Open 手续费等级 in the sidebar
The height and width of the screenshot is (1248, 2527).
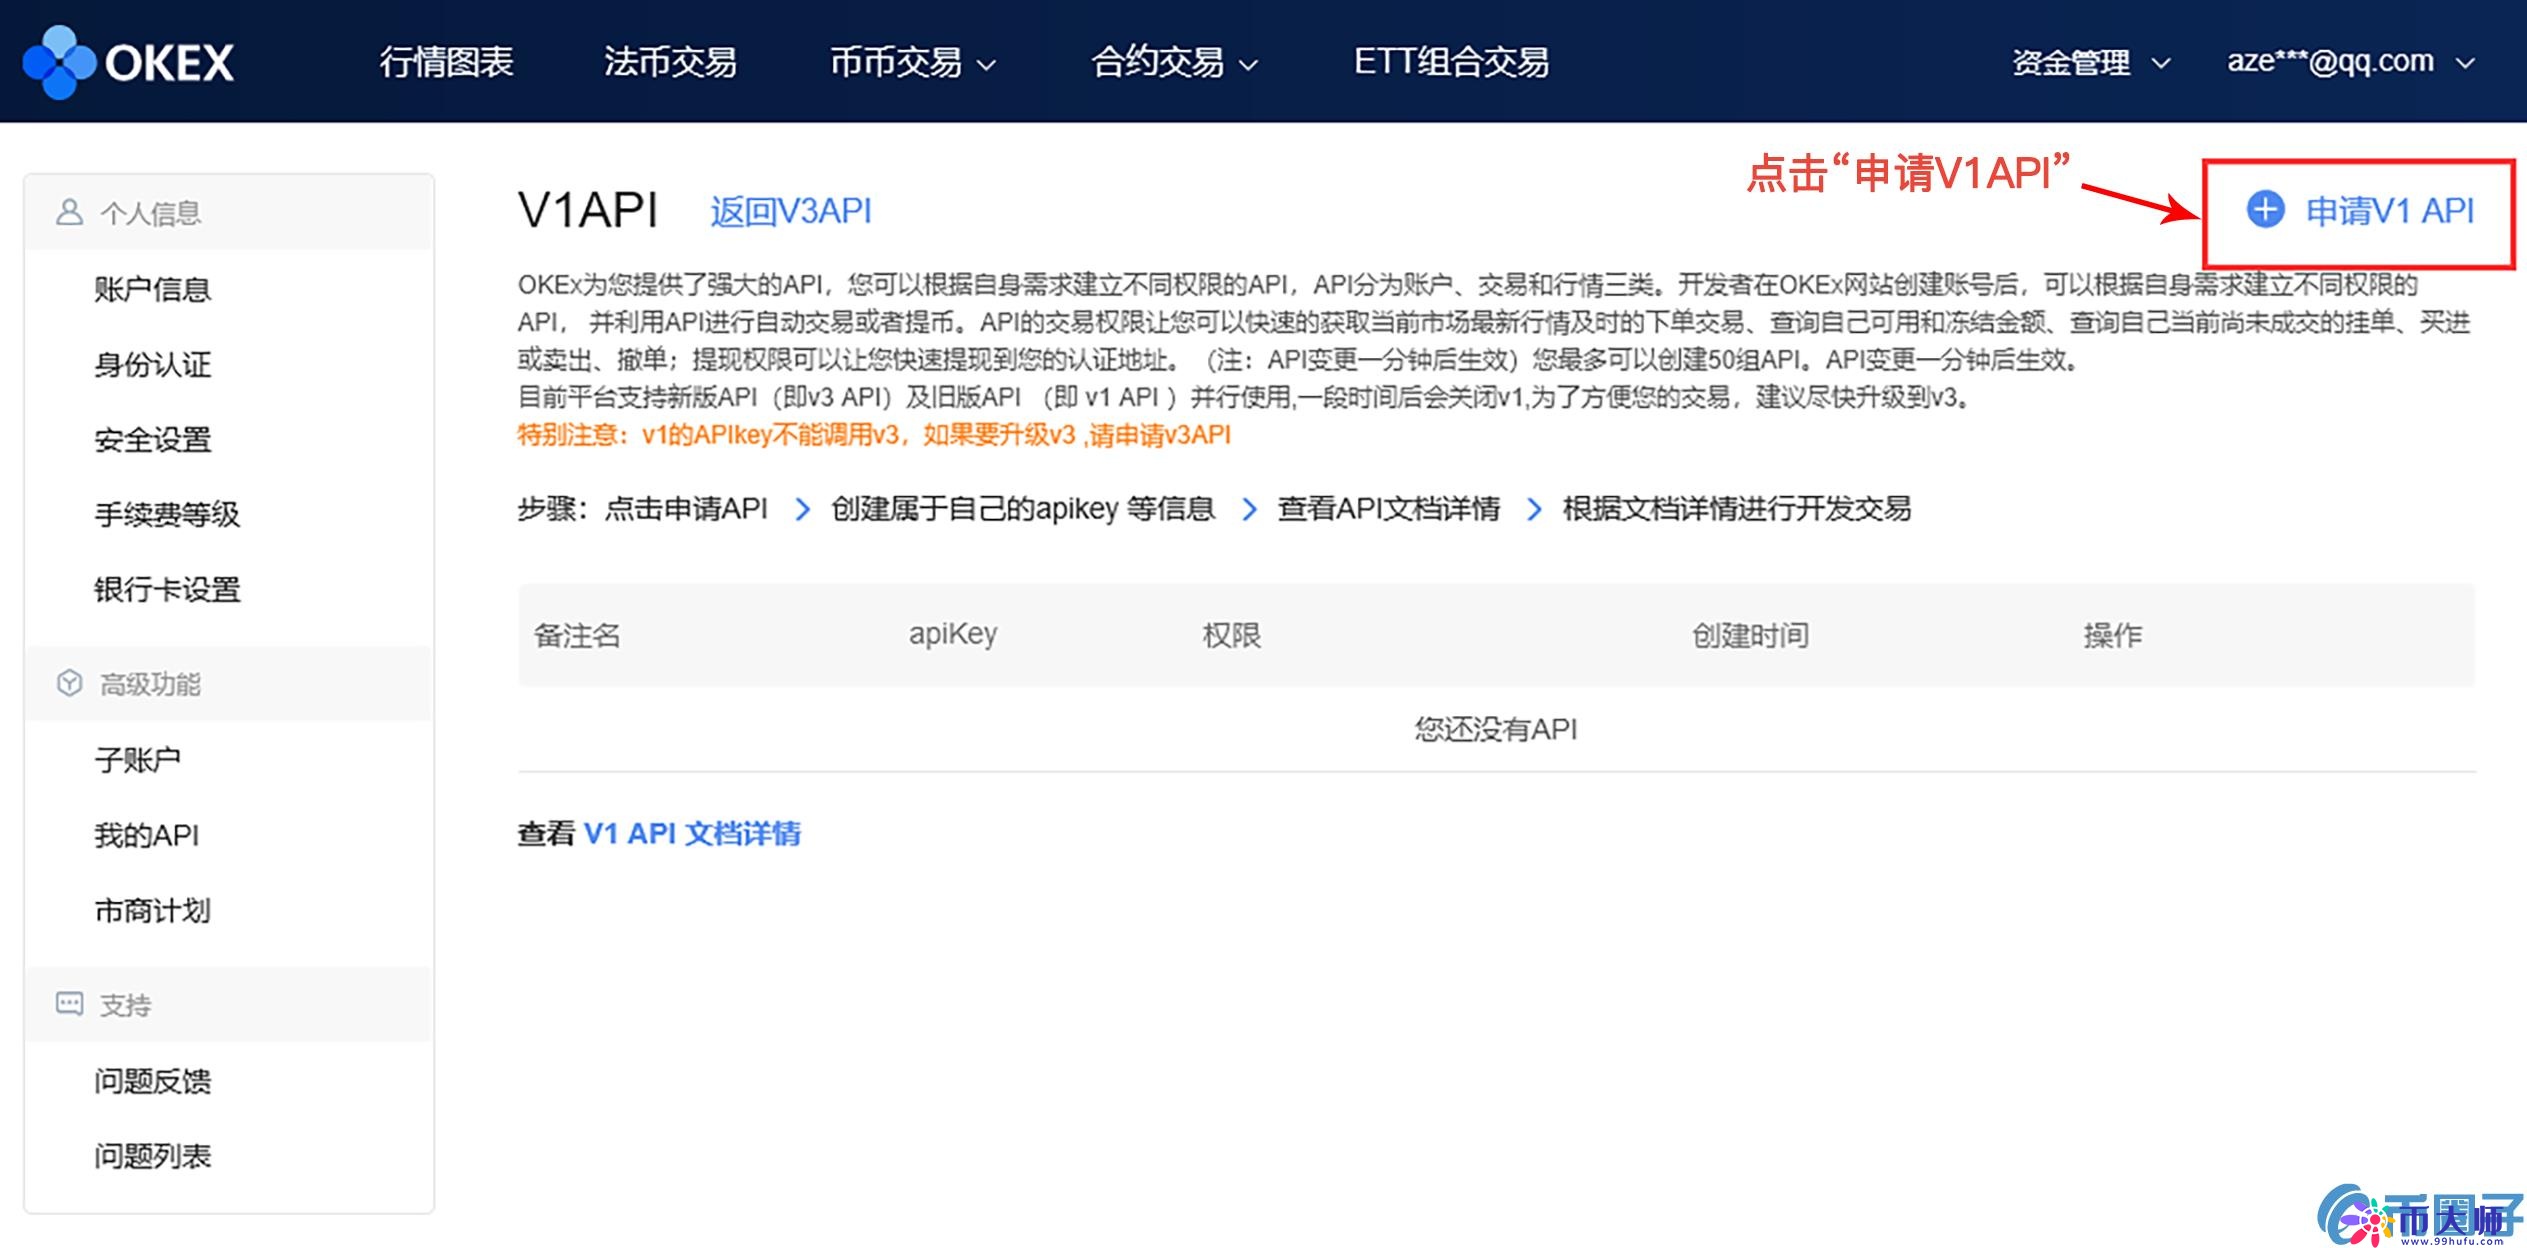click(x=167, y=514)
